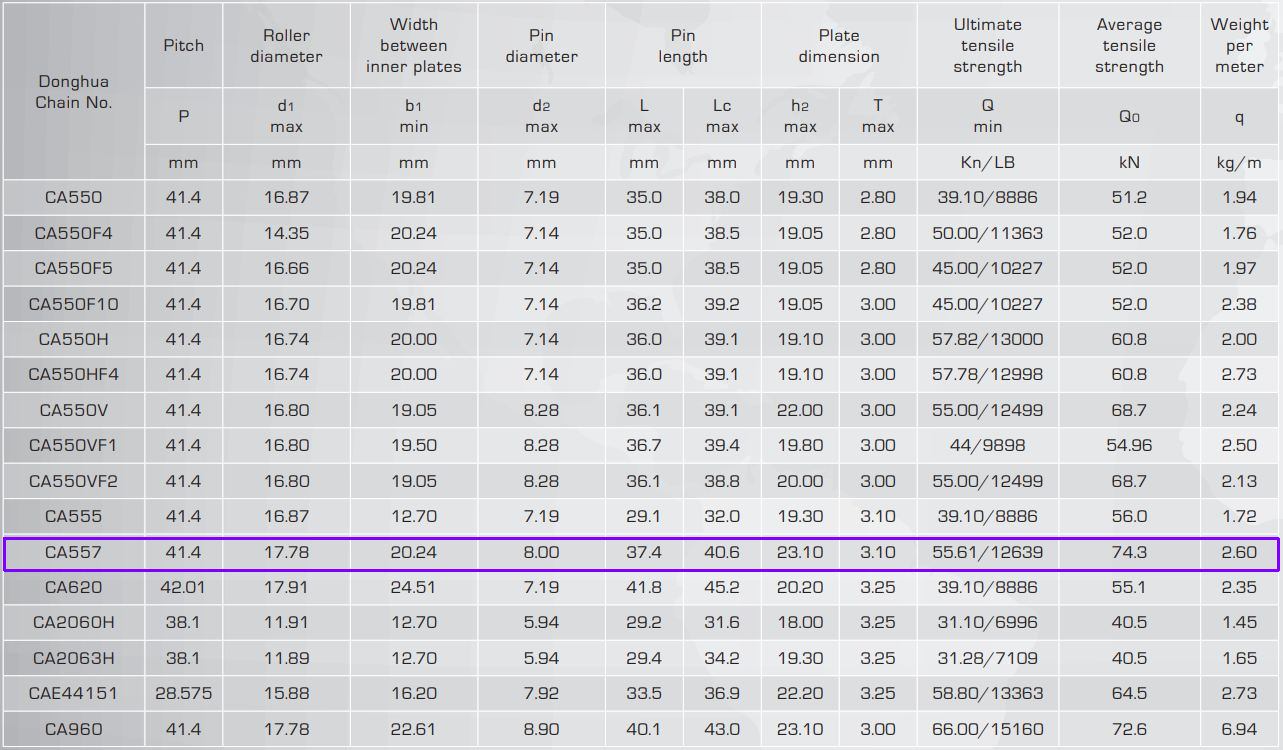This screenshot has height=750, width=1283.
Task: Select the CA2063H chain number cell
Action: (x=73, y=658)
